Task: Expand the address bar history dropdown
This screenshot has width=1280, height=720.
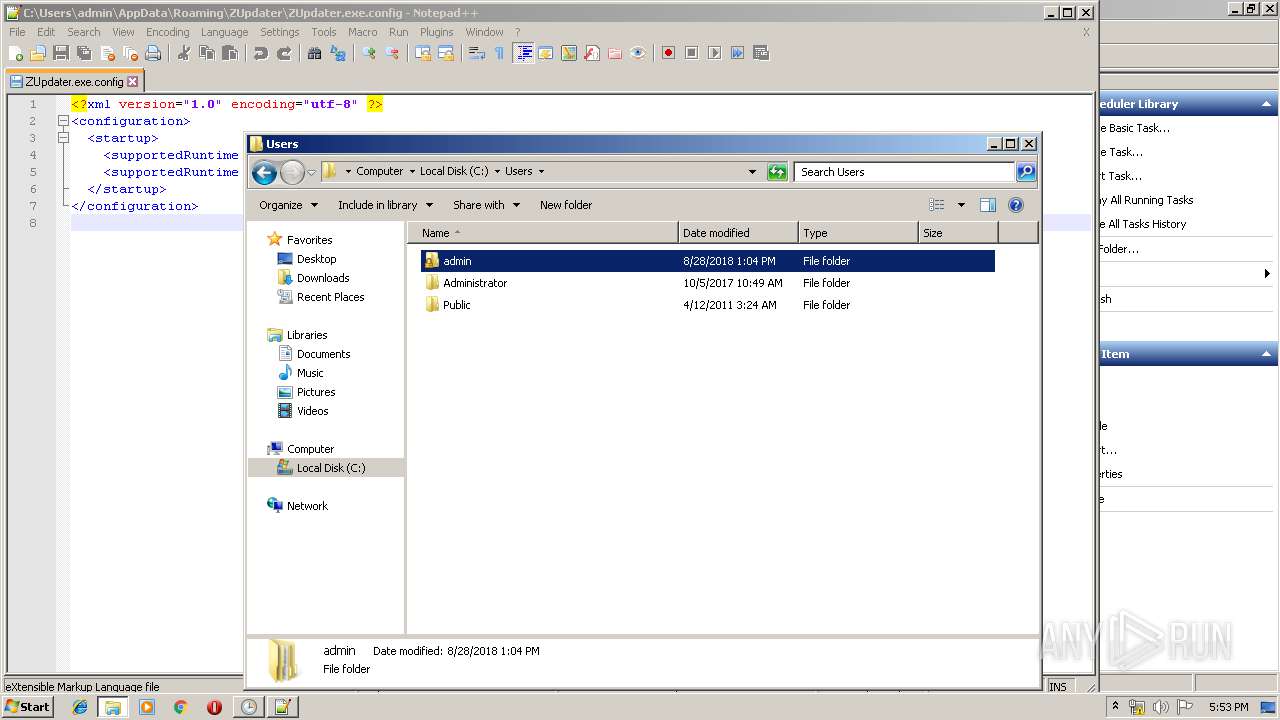Action: (x=752, y=172)
